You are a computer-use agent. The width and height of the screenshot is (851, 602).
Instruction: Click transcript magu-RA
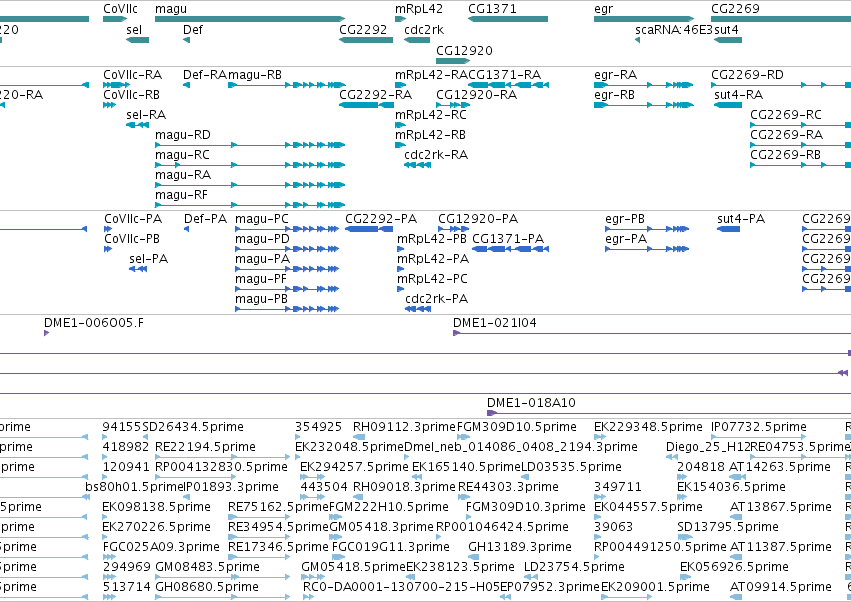[x=182, y=175]
